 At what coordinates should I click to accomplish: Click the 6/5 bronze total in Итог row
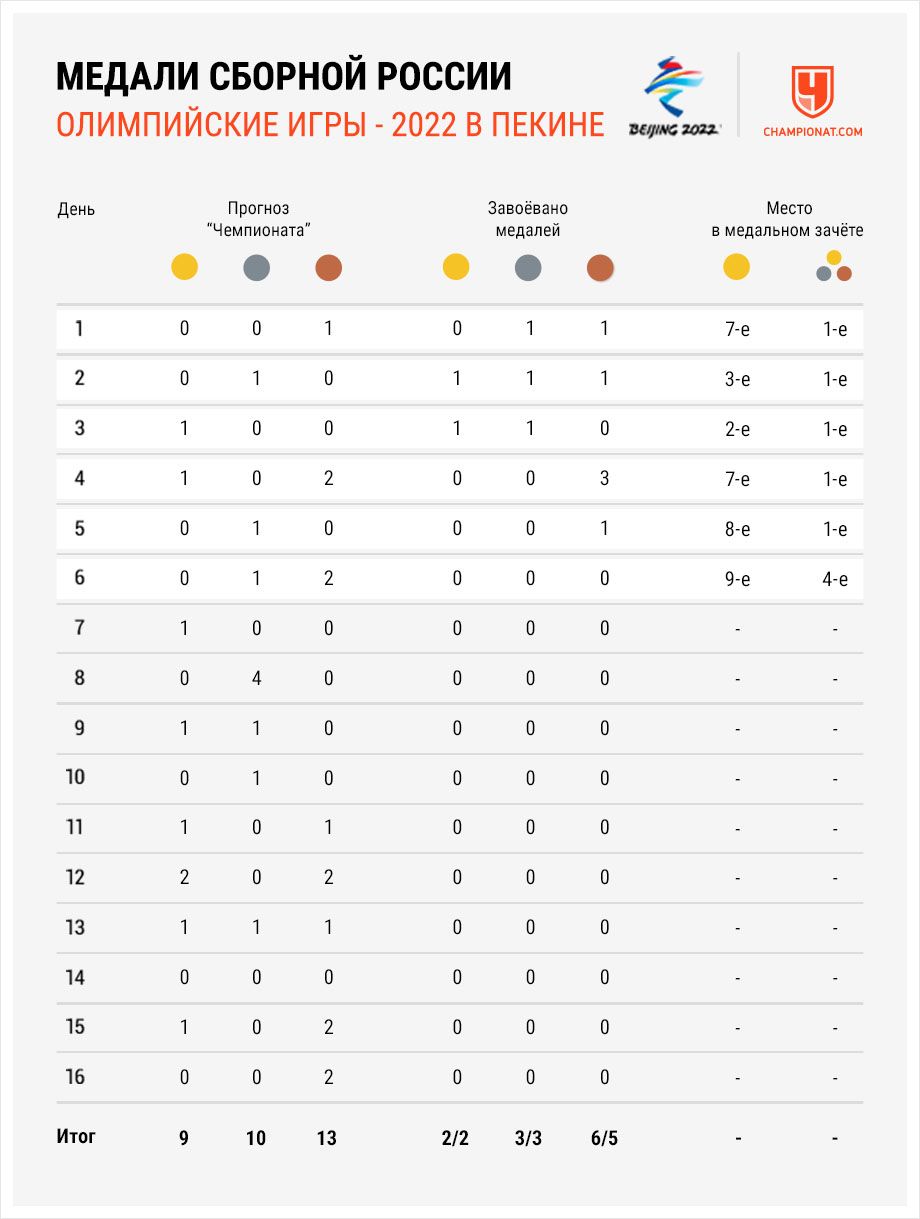pos(604,1138)
